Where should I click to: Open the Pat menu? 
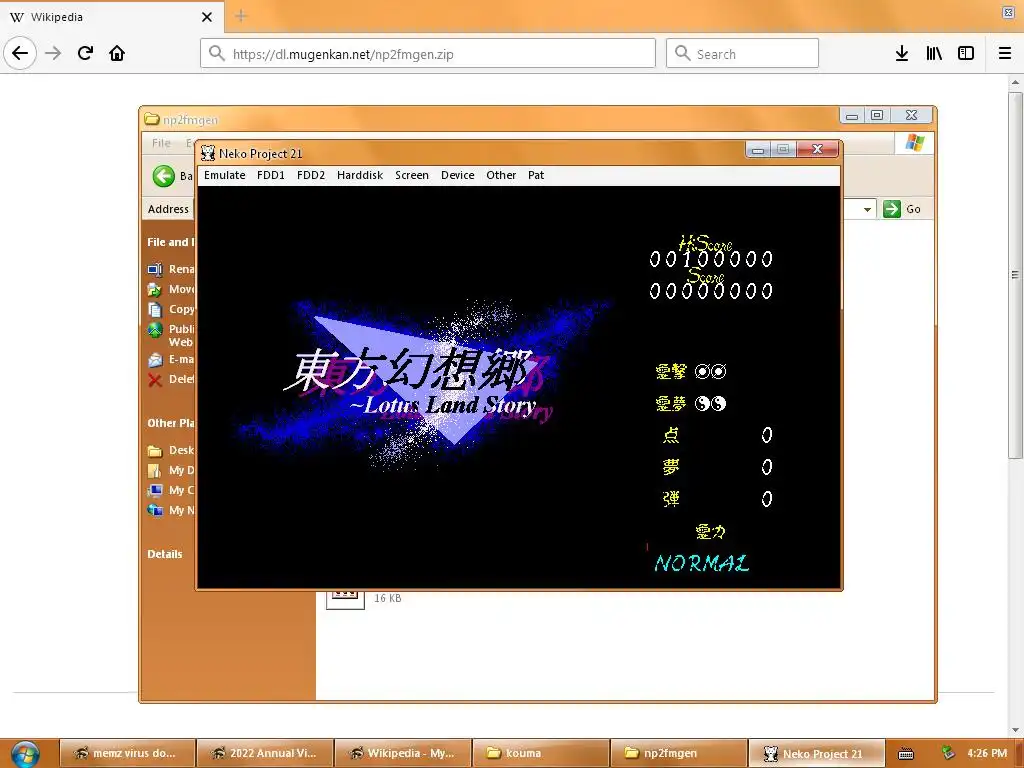pos(536,175)
